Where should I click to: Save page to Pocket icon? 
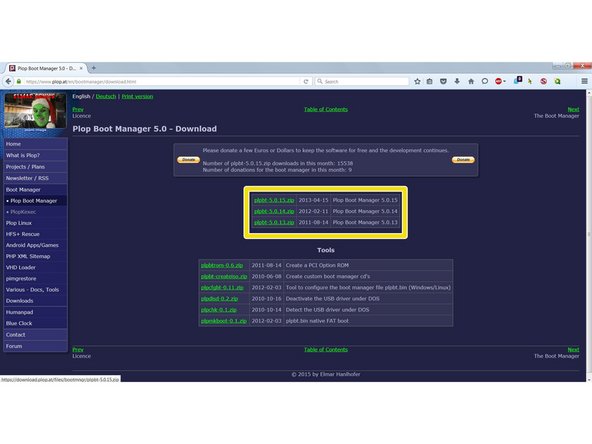(x=443, y=81)
